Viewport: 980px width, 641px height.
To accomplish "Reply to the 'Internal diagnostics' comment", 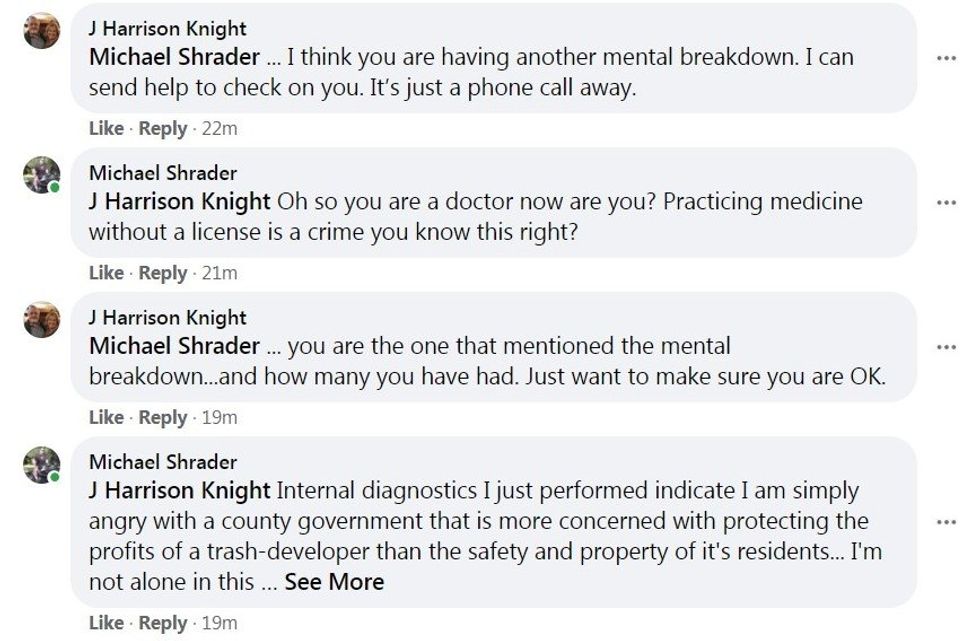I will [163, 623].
